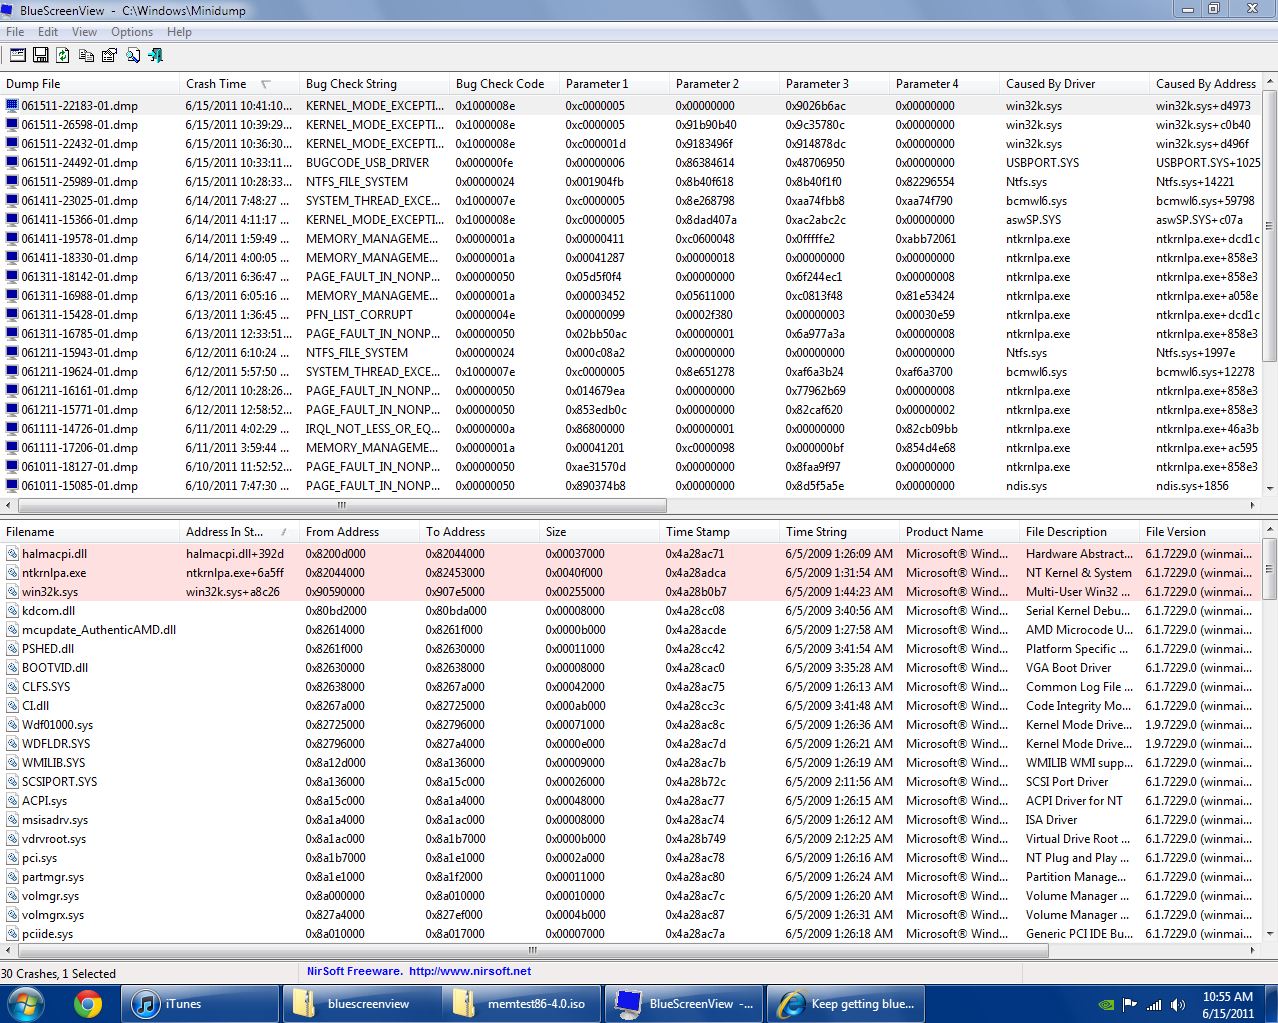Open Advanced Options from the toolbar

17,55
